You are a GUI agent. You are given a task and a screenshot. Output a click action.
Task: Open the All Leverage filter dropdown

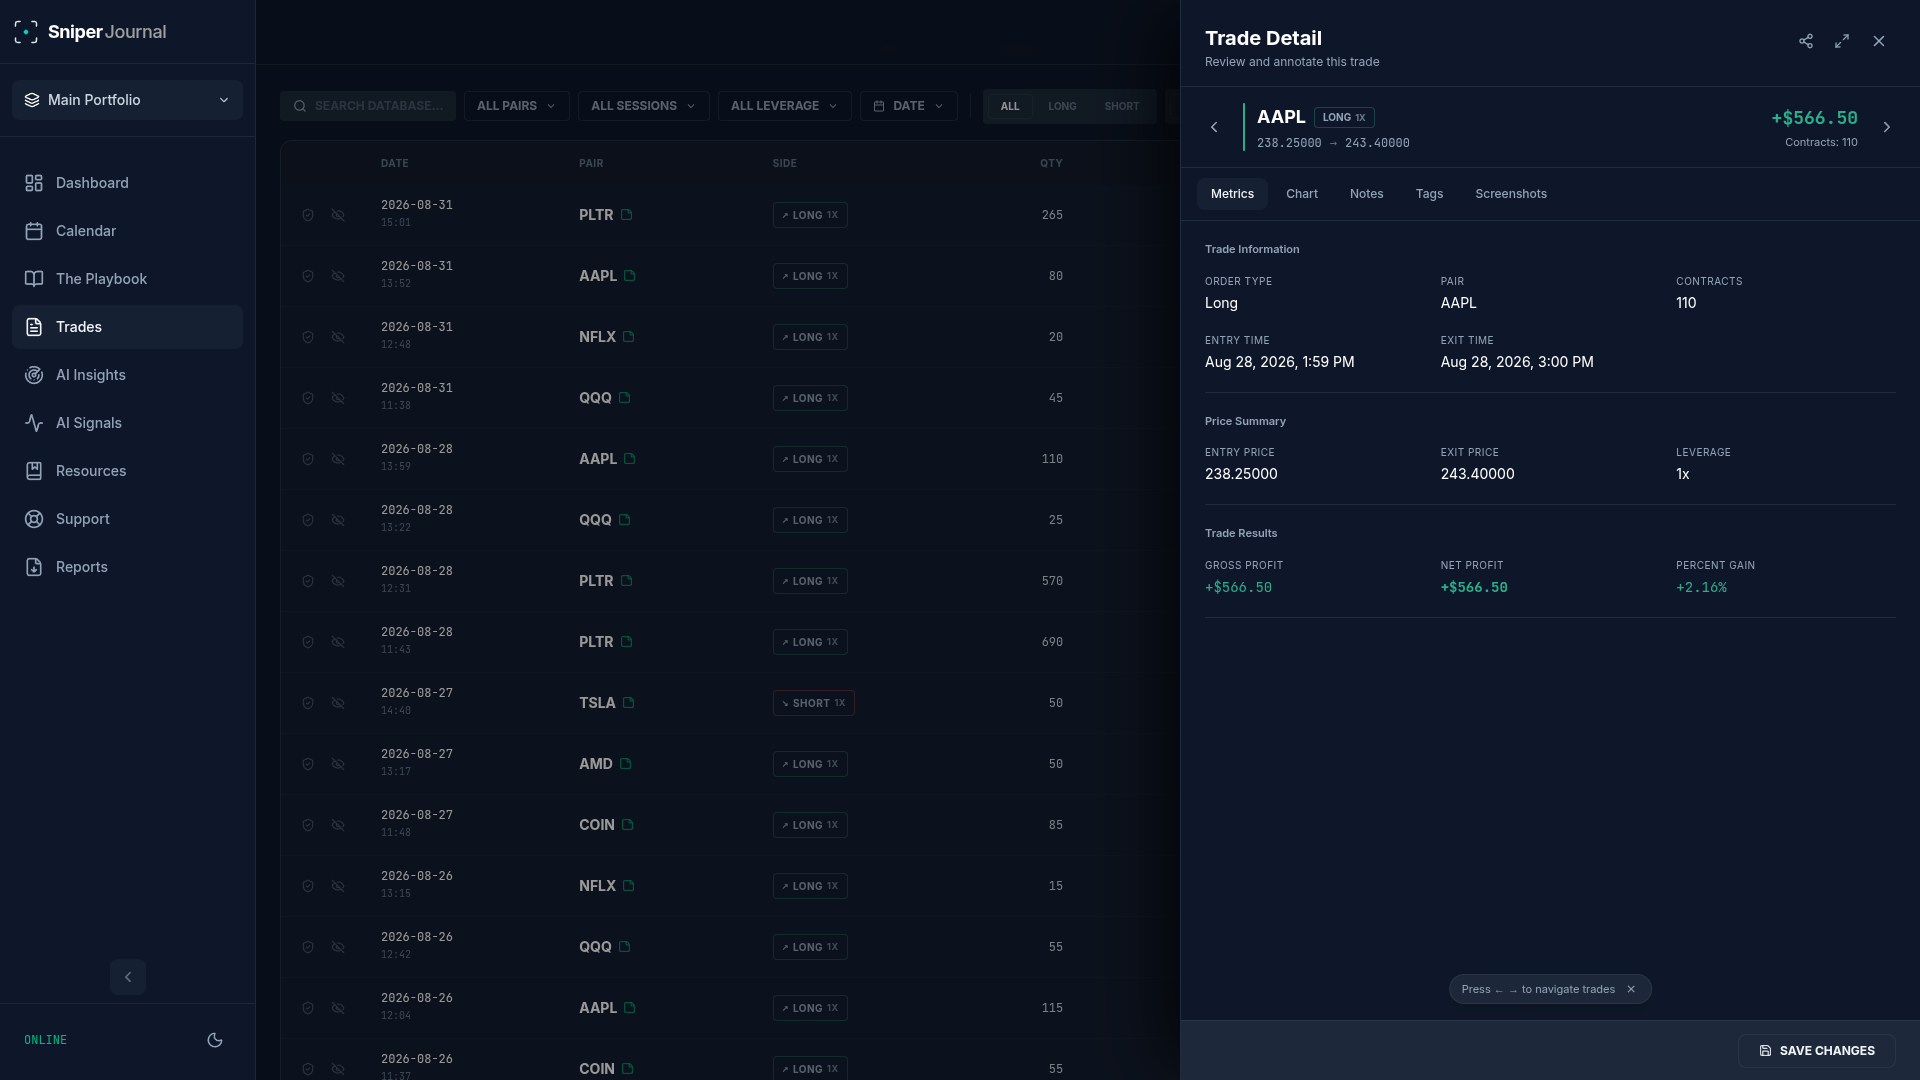(784, 106)
